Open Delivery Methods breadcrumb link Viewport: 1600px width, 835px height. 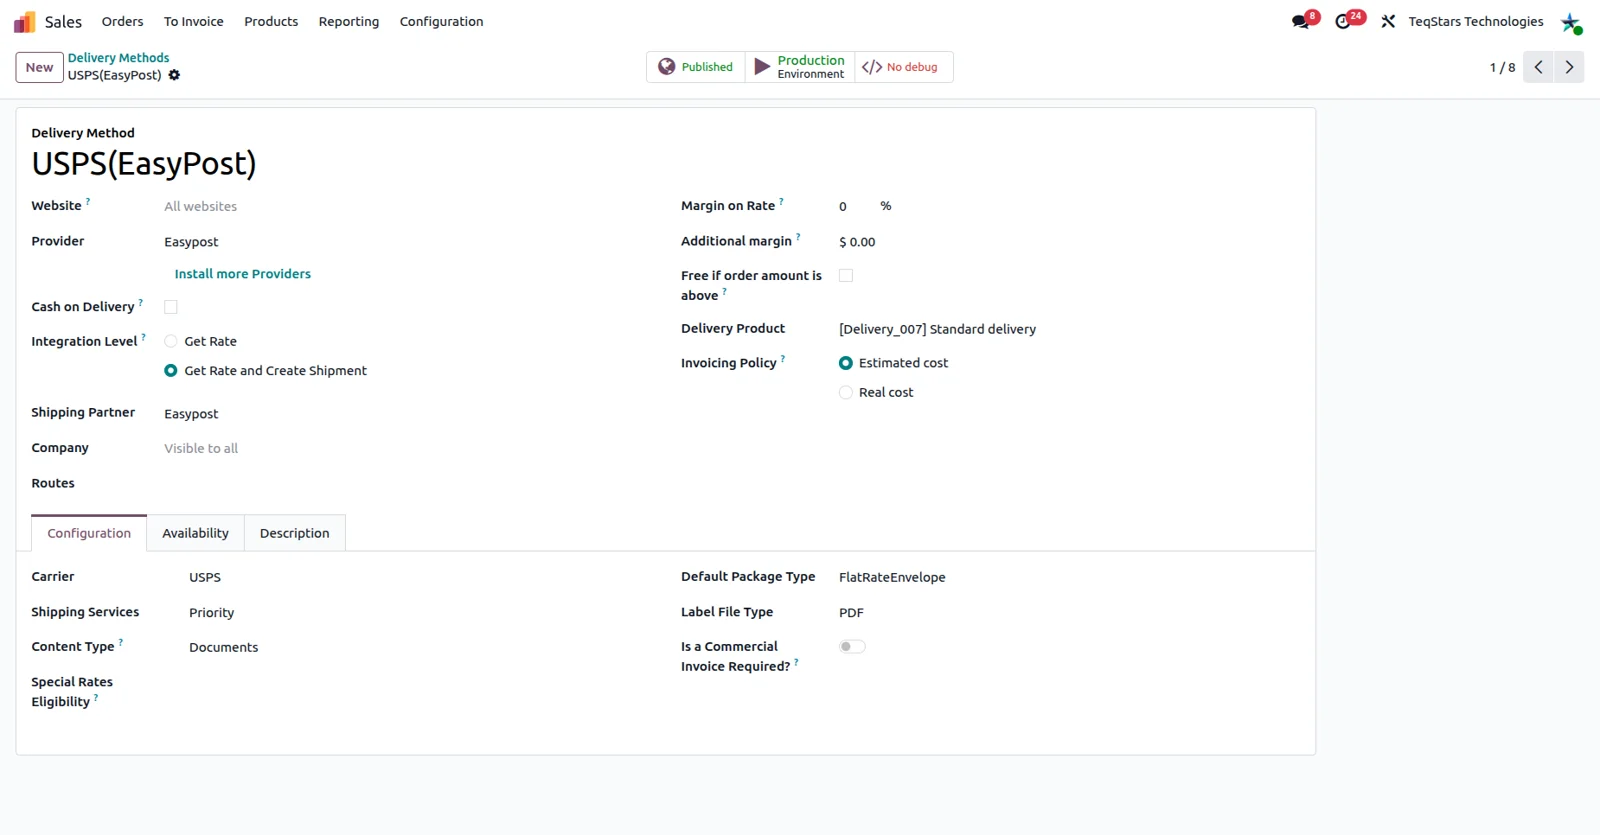click(118, 58)
